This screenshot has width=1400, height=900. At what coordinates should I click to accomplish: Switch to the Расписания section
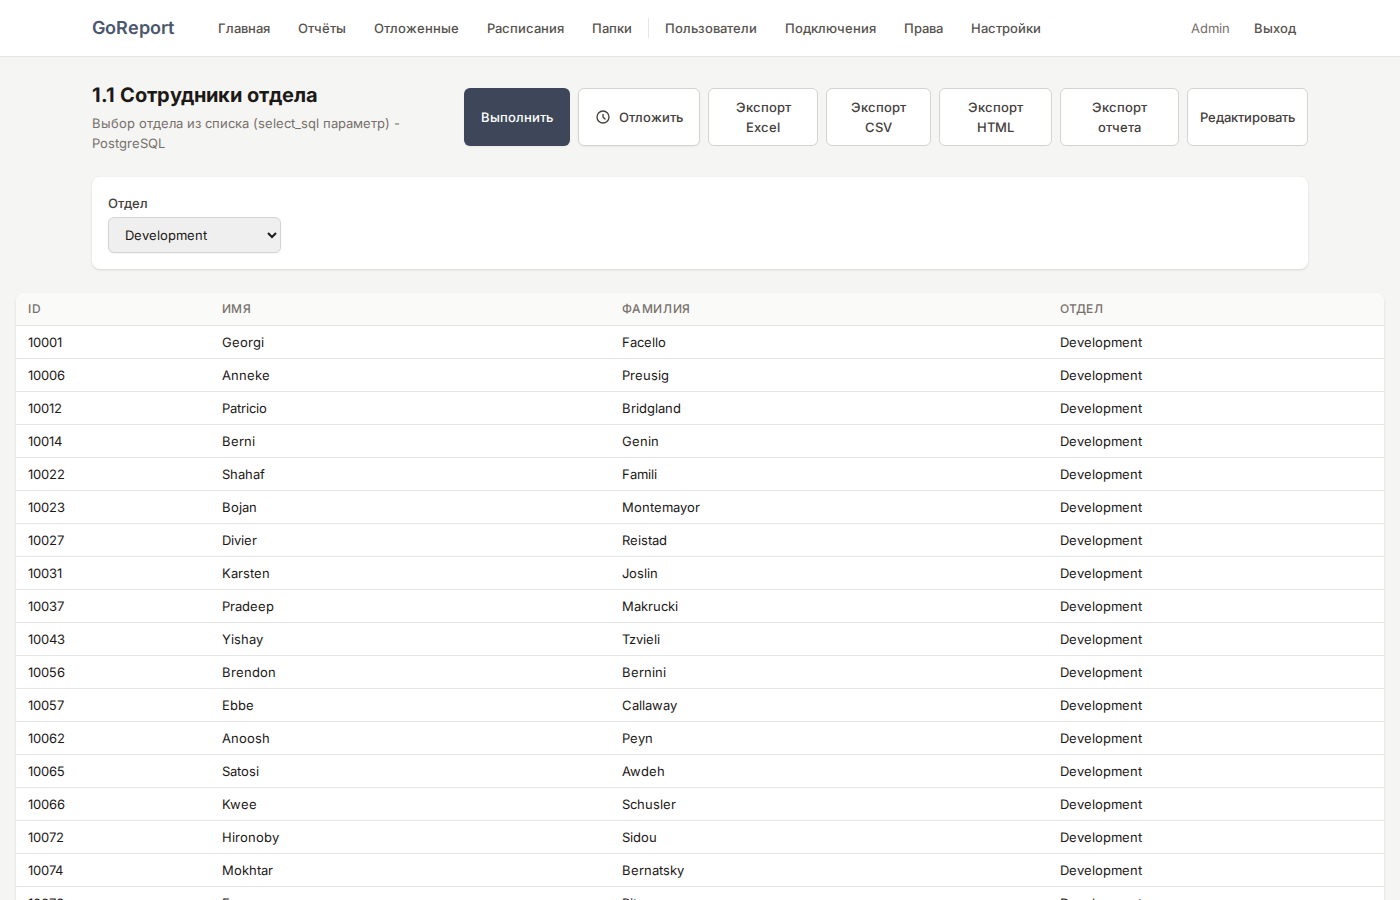click(x=525, y=28)
